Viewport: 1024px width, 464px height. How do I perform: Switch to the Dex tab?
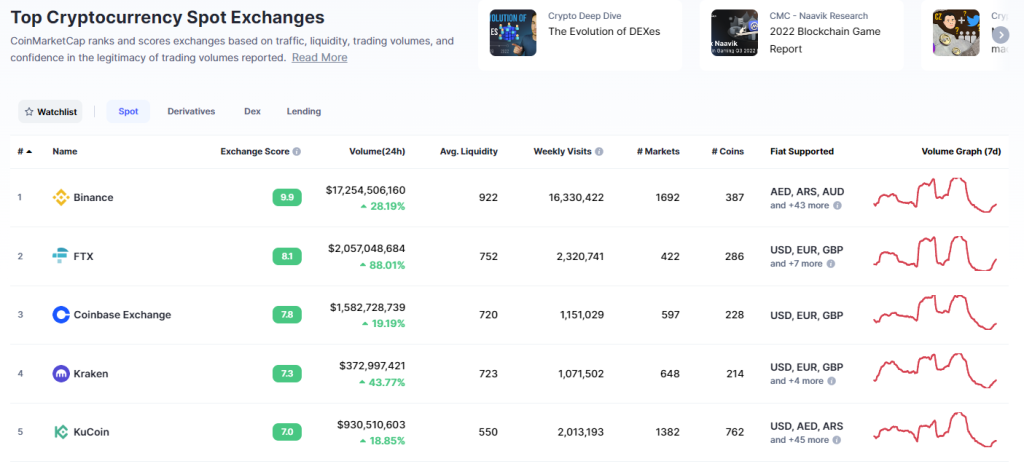tap(252, 112)
